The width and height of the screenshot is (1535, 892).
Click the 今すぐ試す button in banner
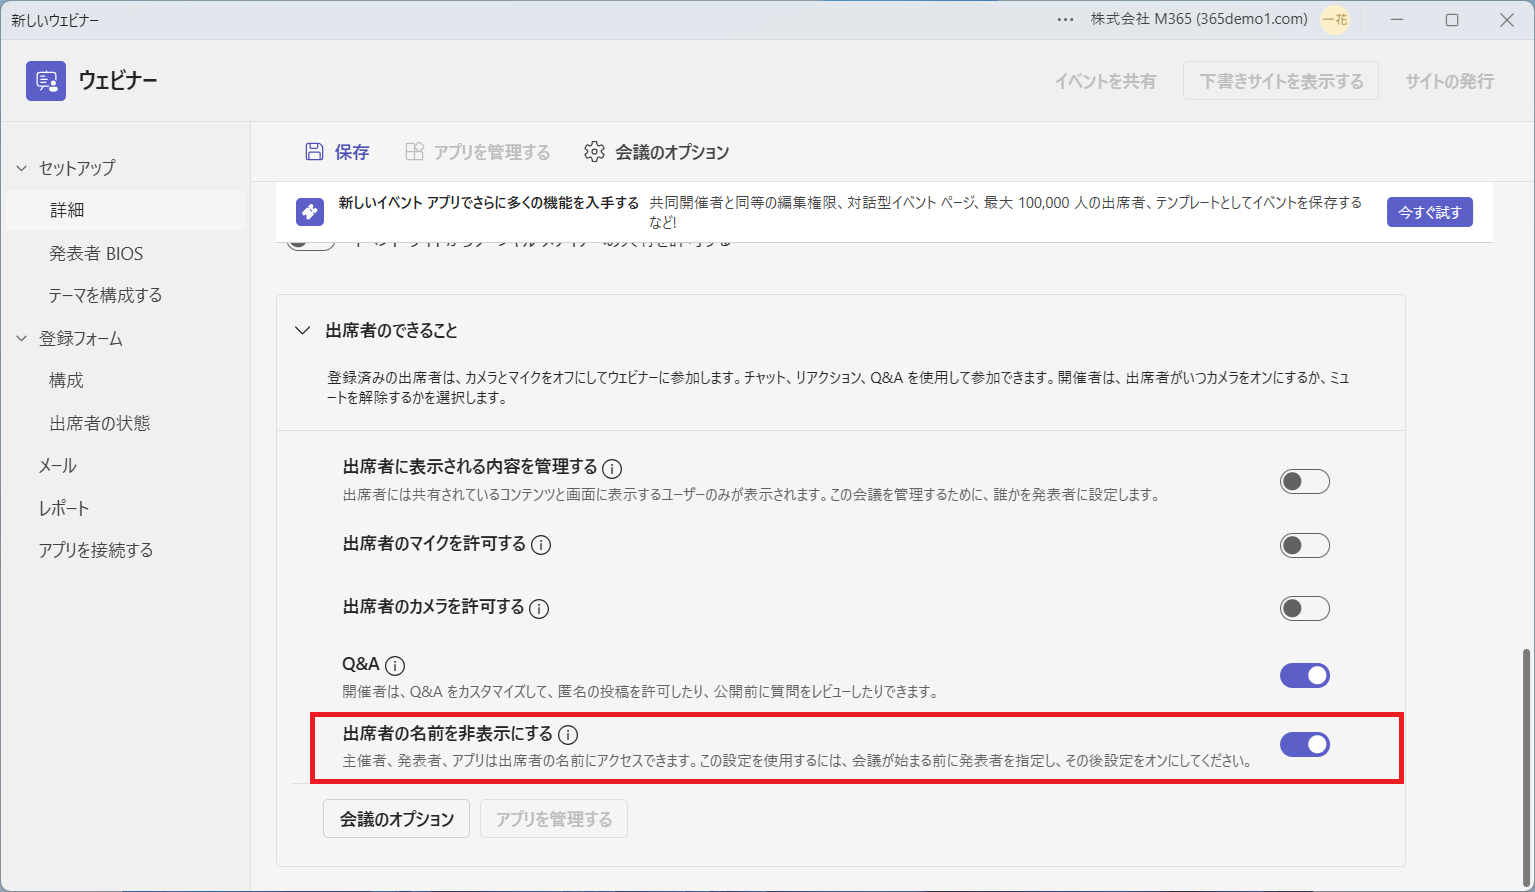1429,212
